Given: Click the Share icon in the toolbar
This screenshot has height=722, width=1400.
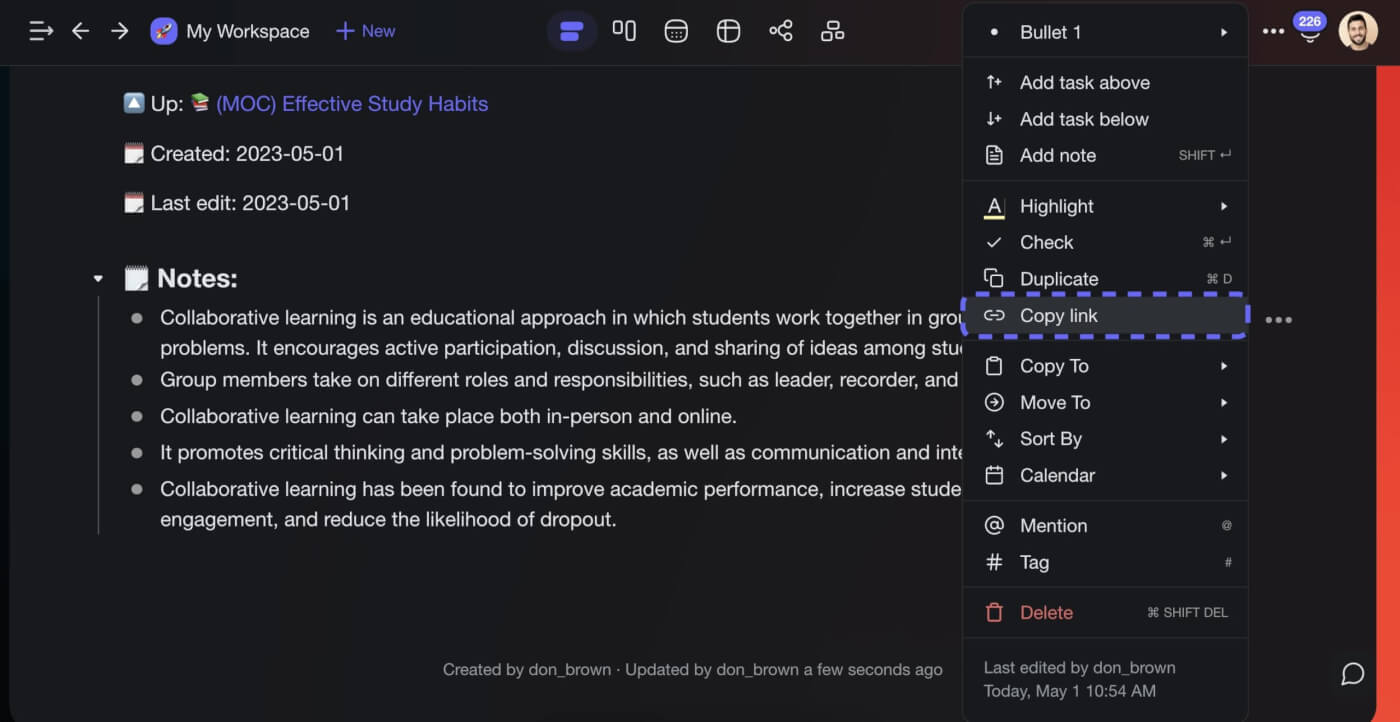Looking at the screenshot, I should pyautogui.click(x=781, y=31).
